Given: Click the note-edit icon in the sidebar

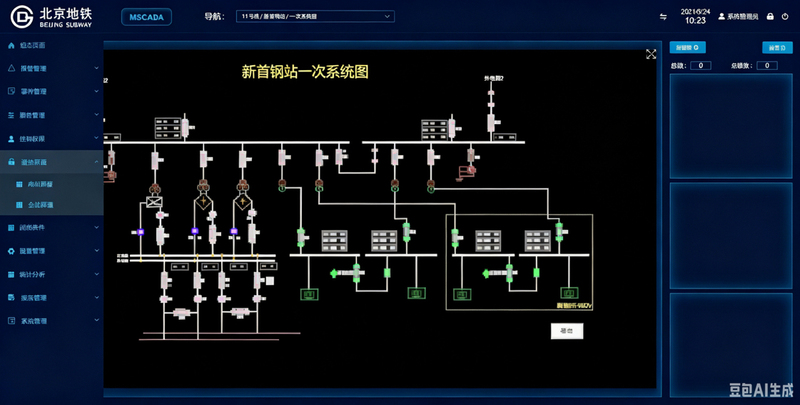Looking at the screenshot, I should 11,91.
